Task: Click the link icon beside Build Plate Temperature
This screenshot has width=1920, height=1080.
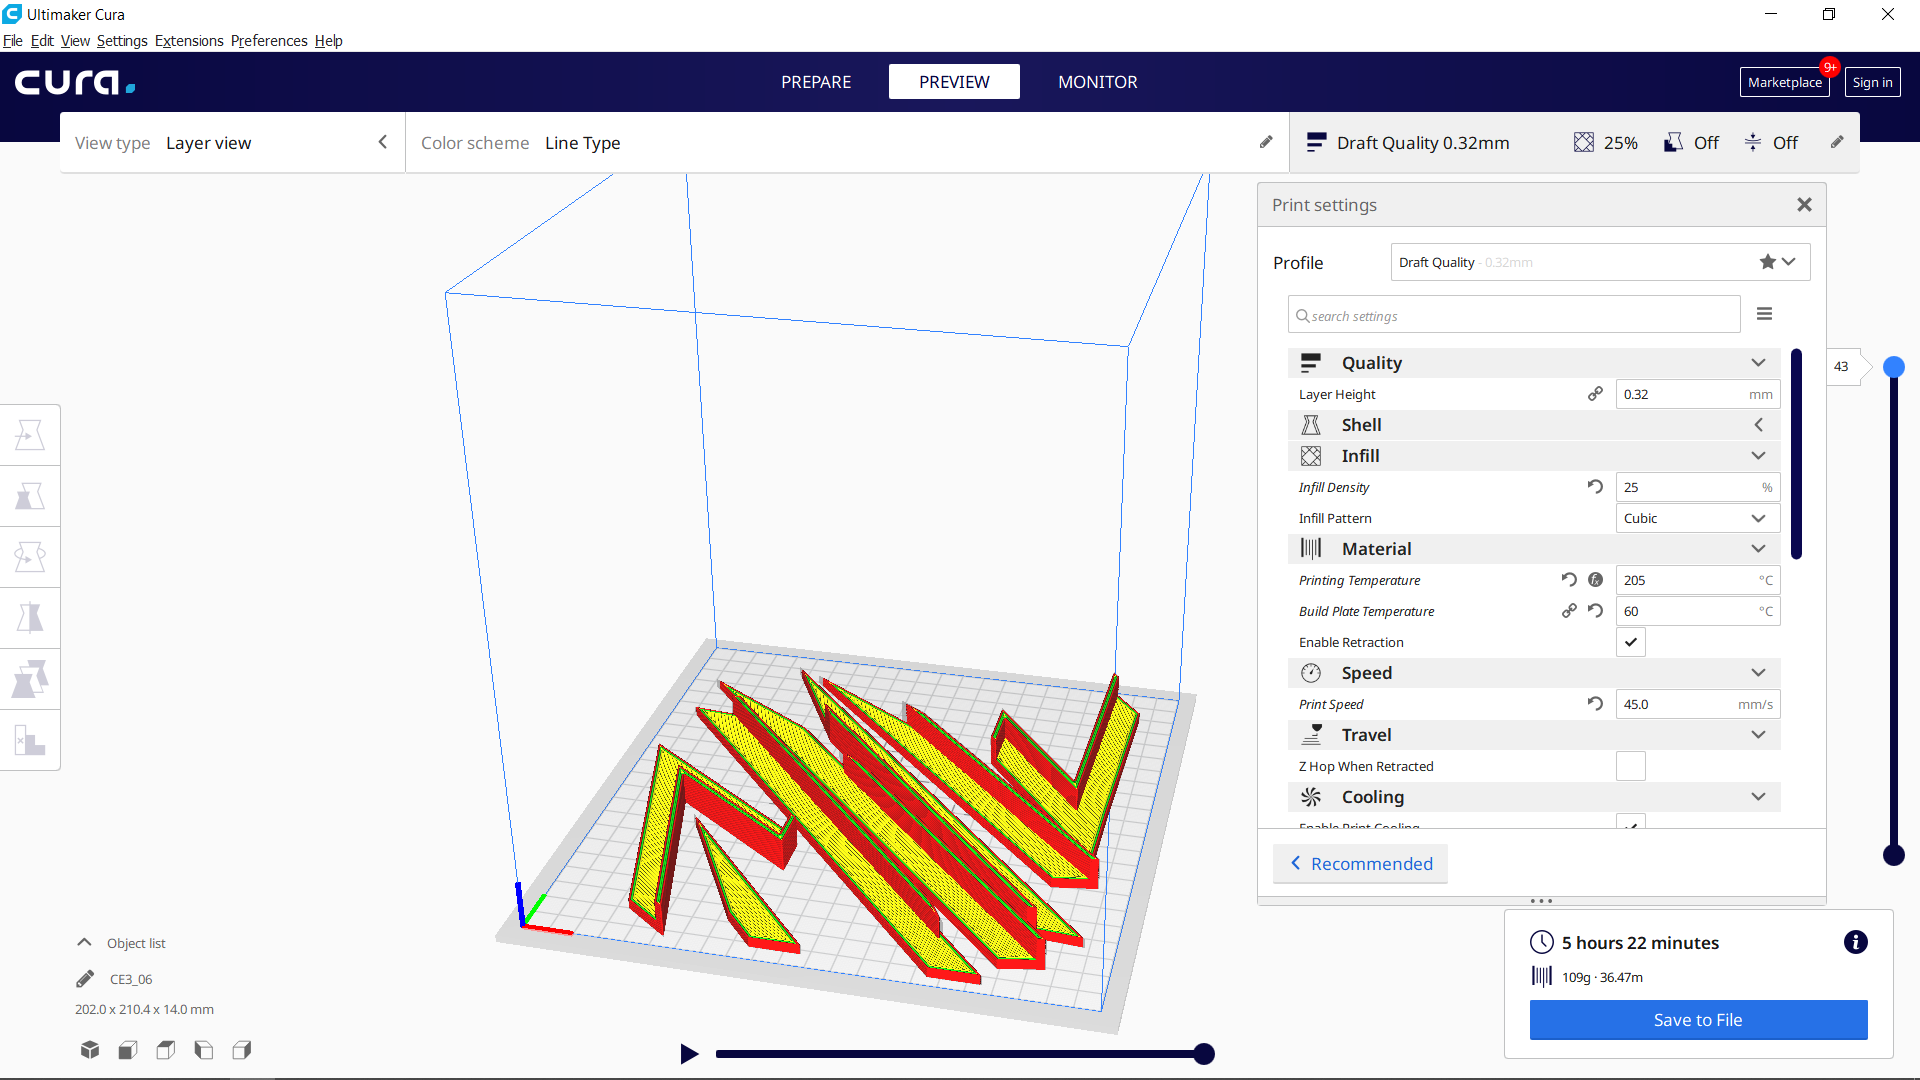Action: [1569, 611]
